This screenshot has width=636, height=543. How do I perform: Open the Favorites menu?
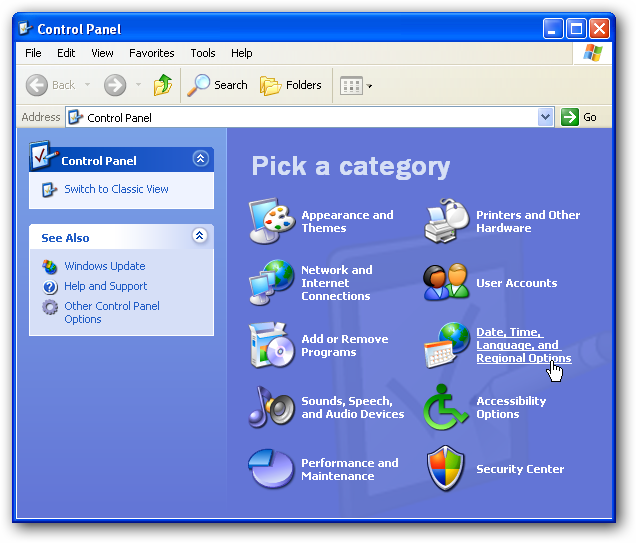(x=152, y=53)
